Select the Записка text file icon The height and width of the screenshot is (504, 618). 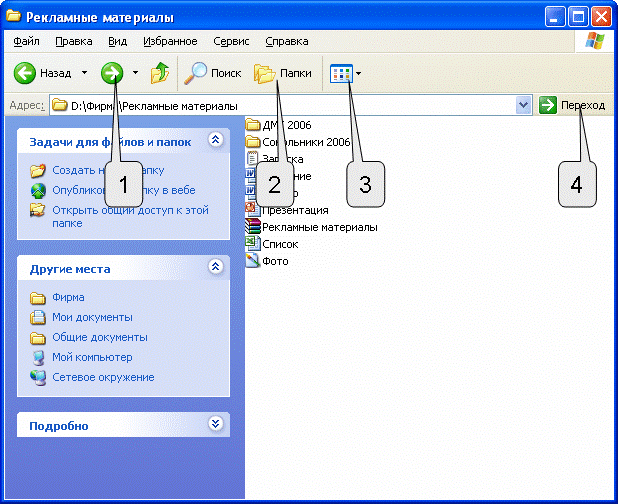pos(252,159)
